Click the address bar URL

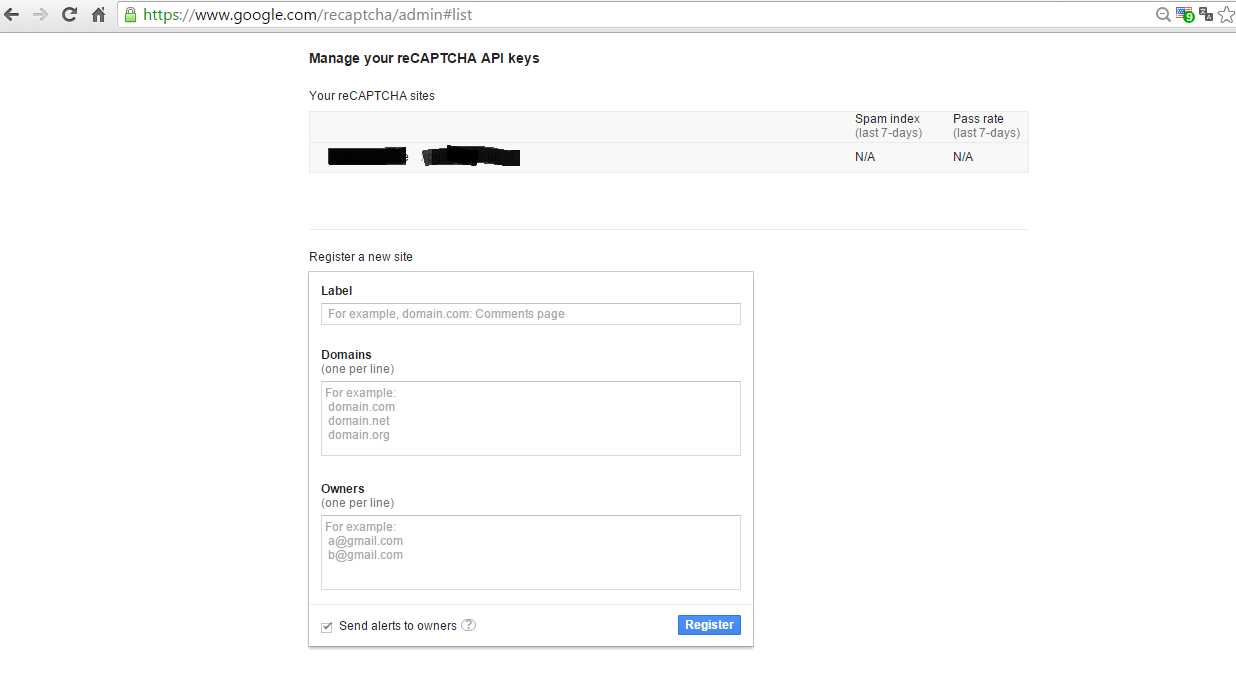tap(307, 15)
